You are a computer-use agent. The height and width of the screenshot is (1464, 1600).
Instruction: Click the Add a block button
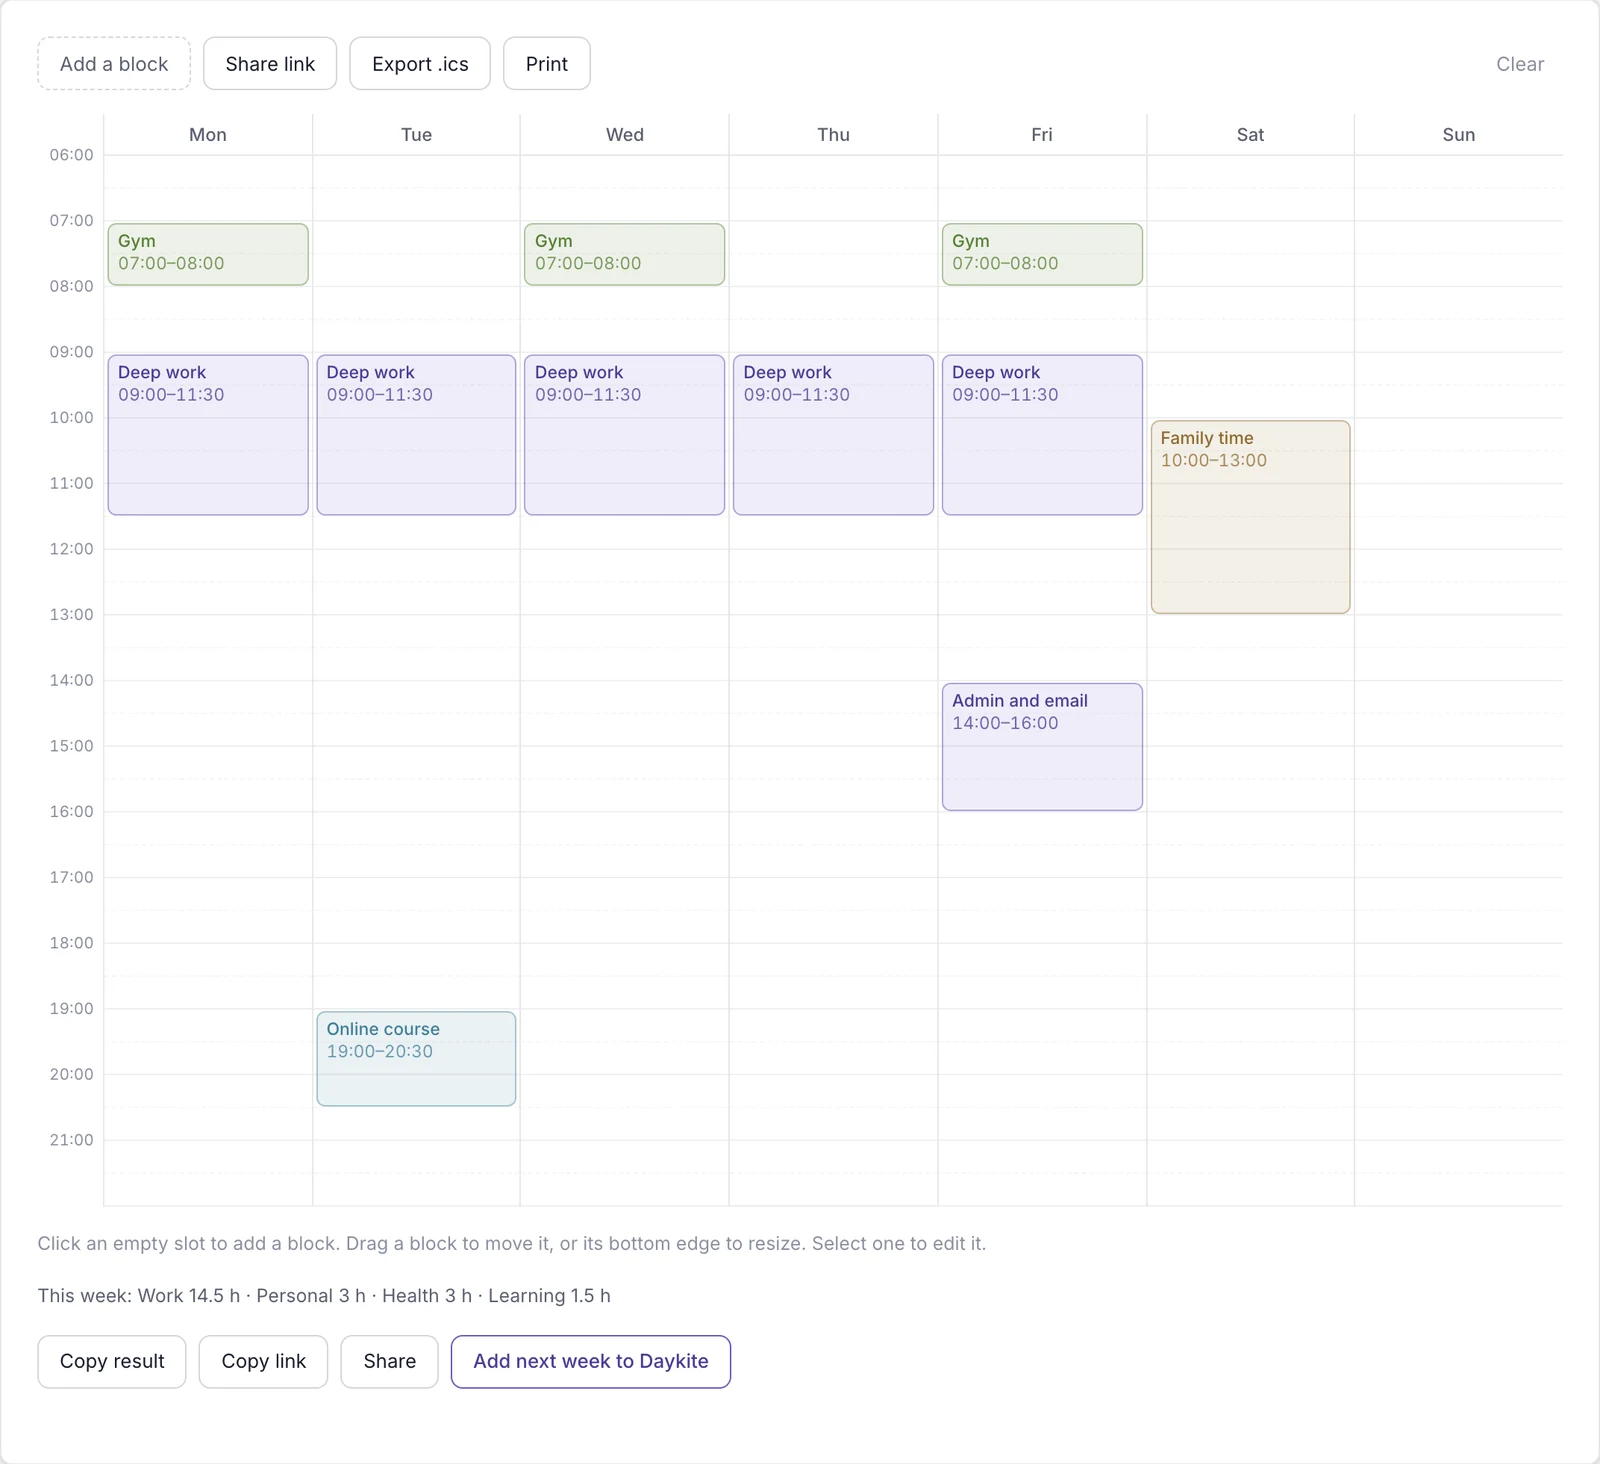coord(114,64)
